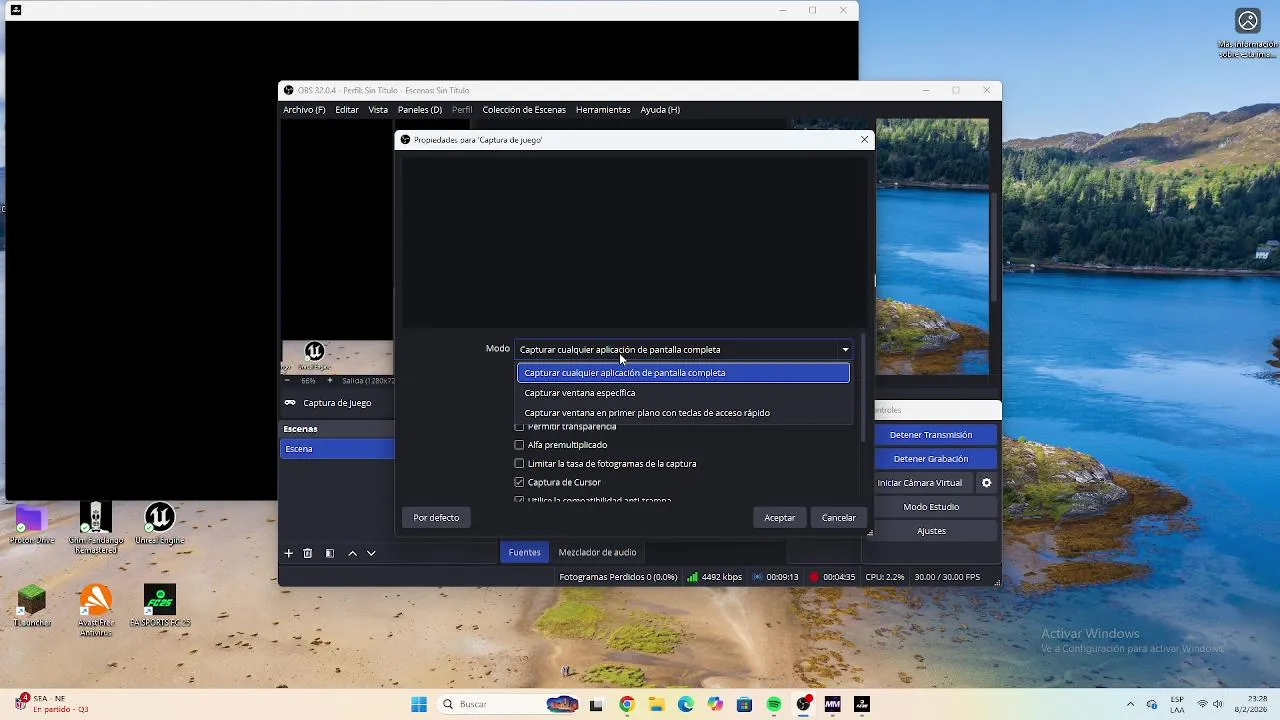Screen dimensions: 1280x720
Task: Open Grim Fandango Remastered desktop icon
Action: (x=96, y=527)
